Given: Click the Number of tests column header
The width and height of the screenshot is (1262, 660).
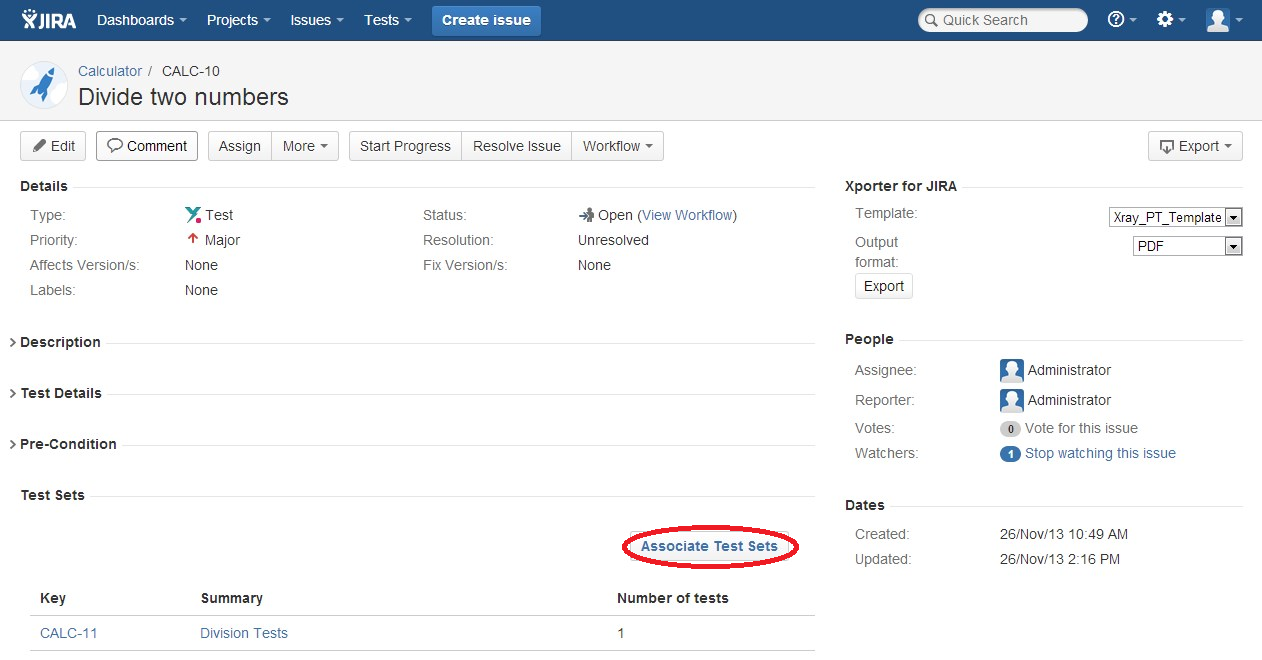Looking at the screenshot, I should coord(673,598).
